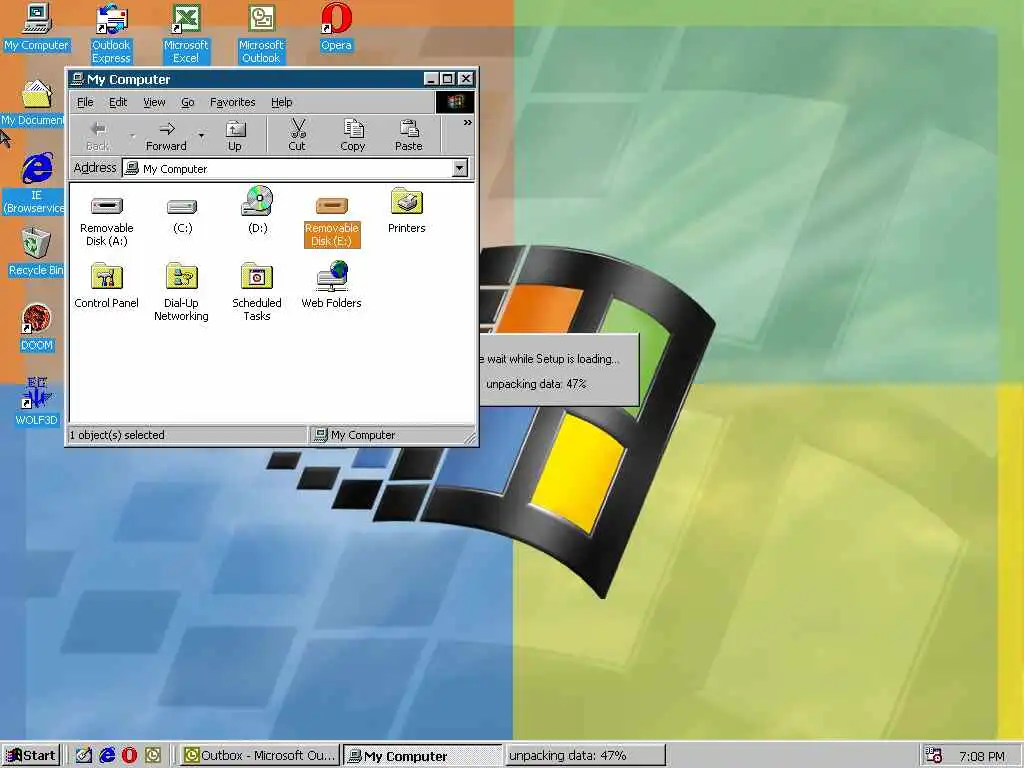Click the Copy toolbar button
This screenshot has width=1024, height=768.
coord(353,136)
